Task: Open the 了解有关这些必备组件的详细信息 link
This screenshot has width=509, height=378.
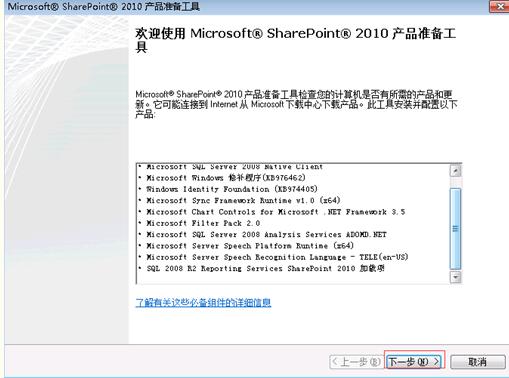Action: 203,302
